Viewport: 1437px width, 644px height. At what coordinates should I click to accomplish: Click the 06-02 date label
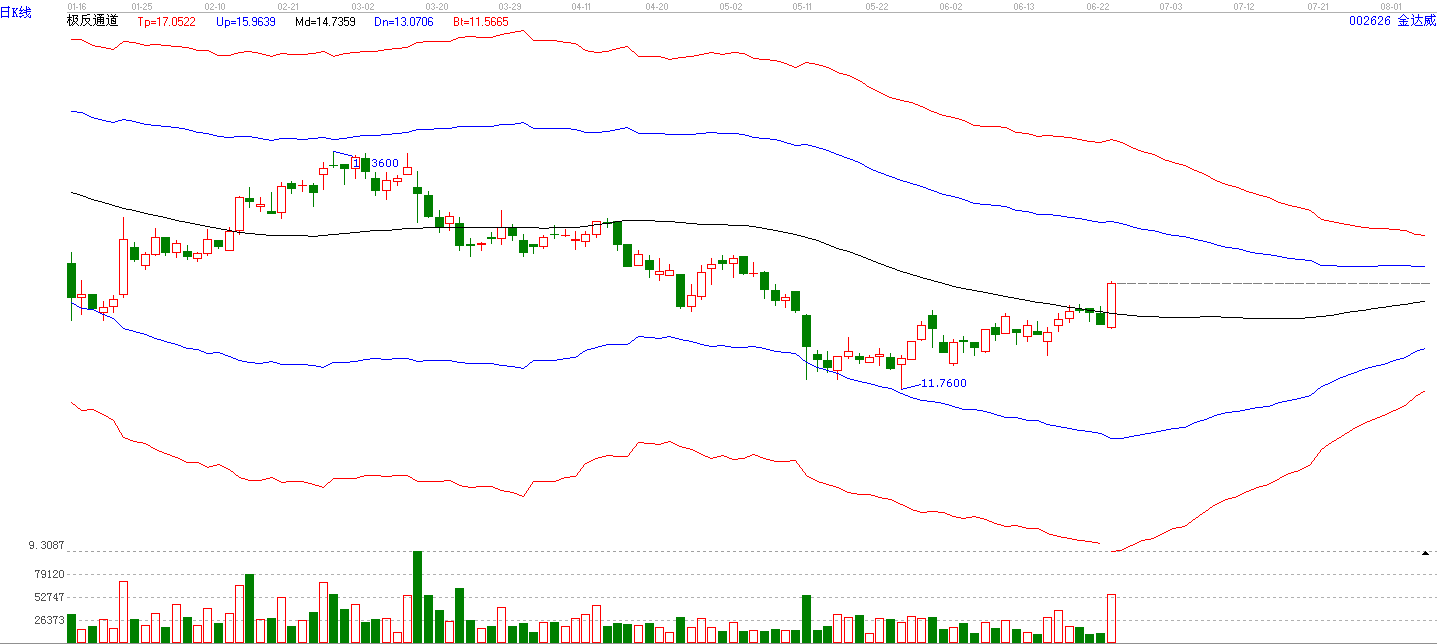pyautogui.click(x=951, y=6)
